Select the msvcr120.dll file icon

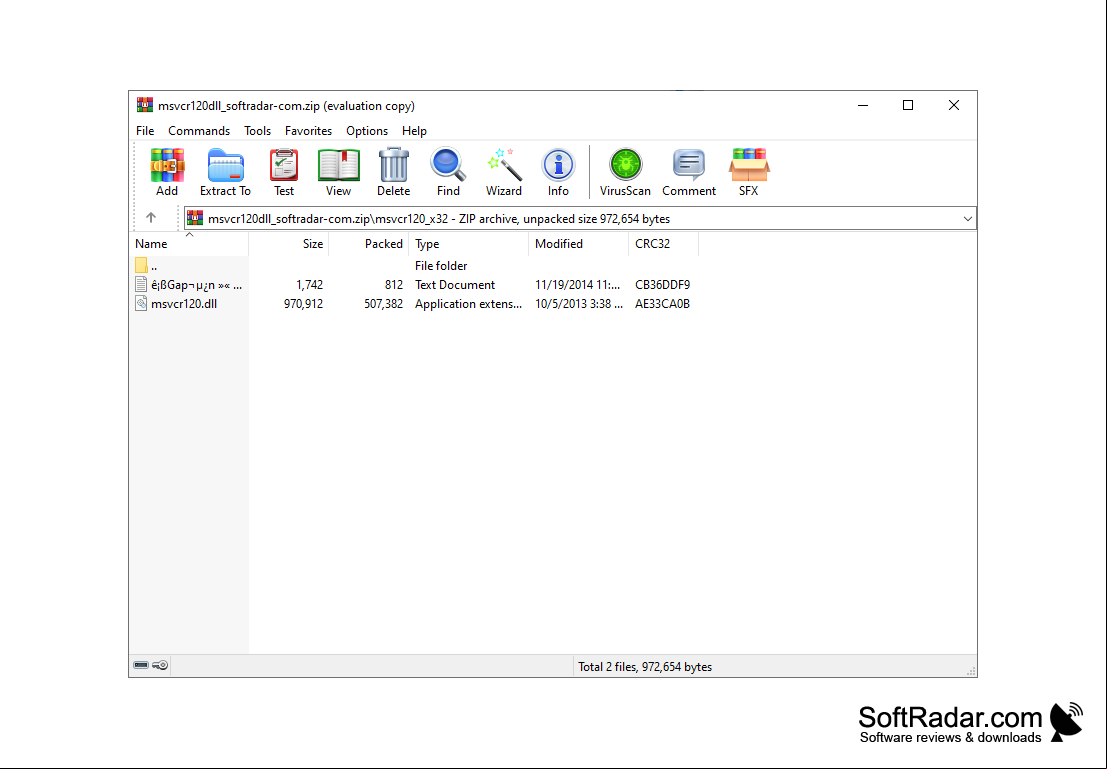pyautogui.click(x=141, y=304)
